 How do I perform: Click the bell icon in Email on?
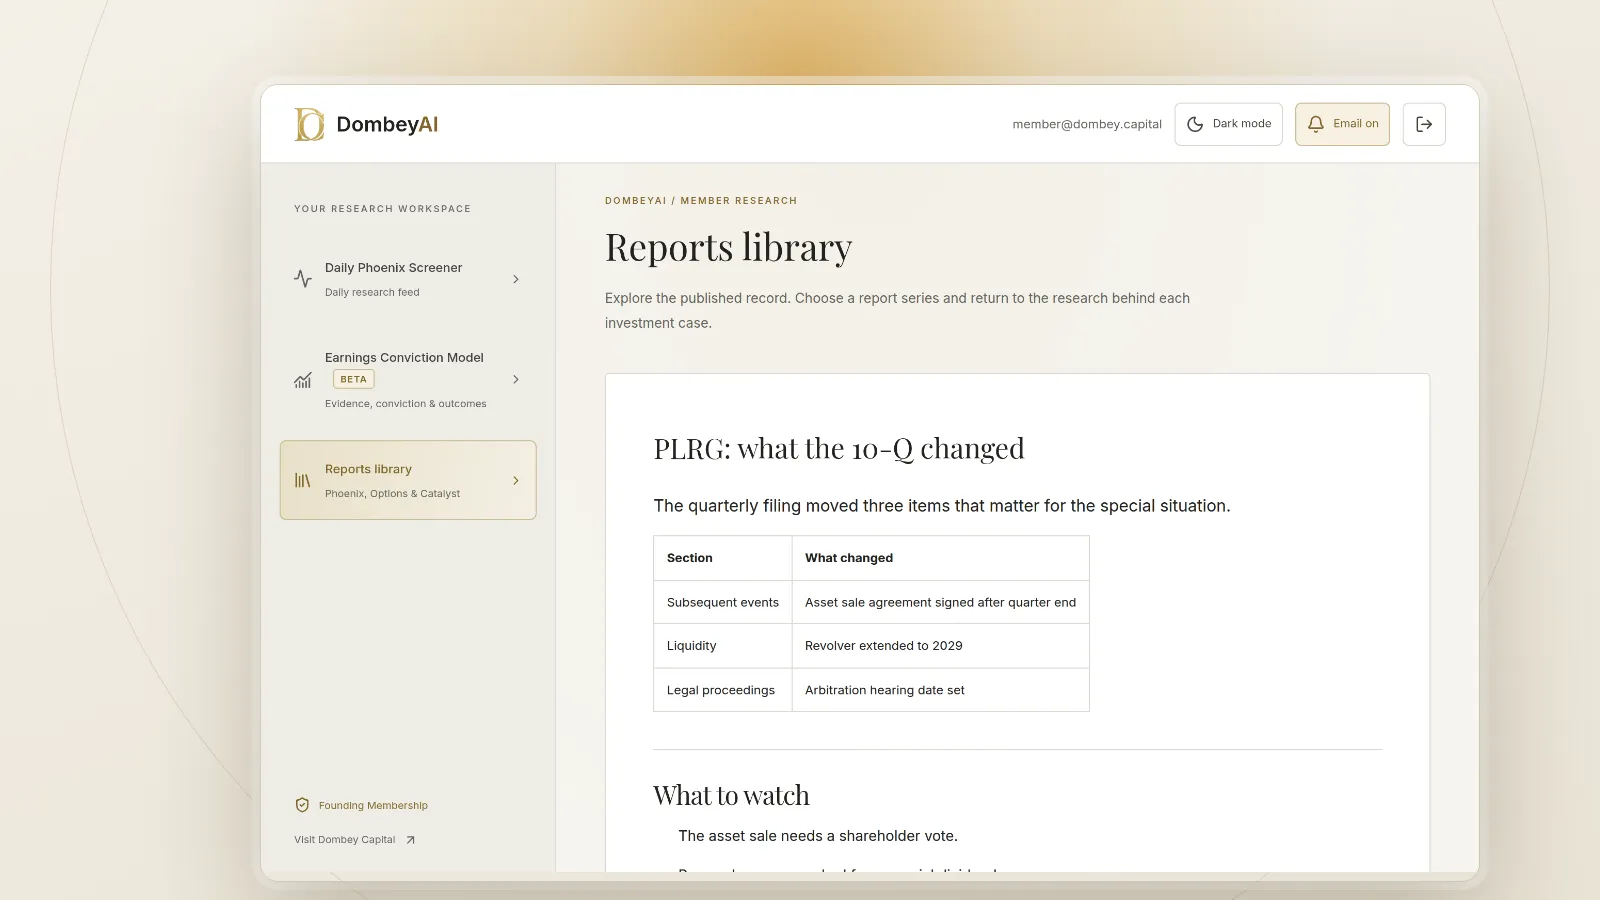click(1316, 124)
